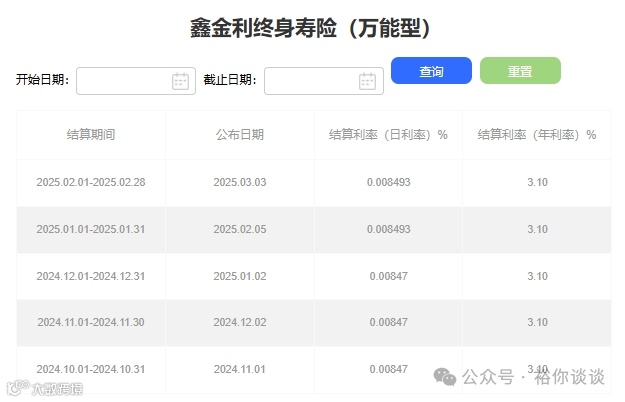Image resolution: width=625 pixels, height=402 pixels.
Task: Select publish date 2025.03.03
Action: 240,182
